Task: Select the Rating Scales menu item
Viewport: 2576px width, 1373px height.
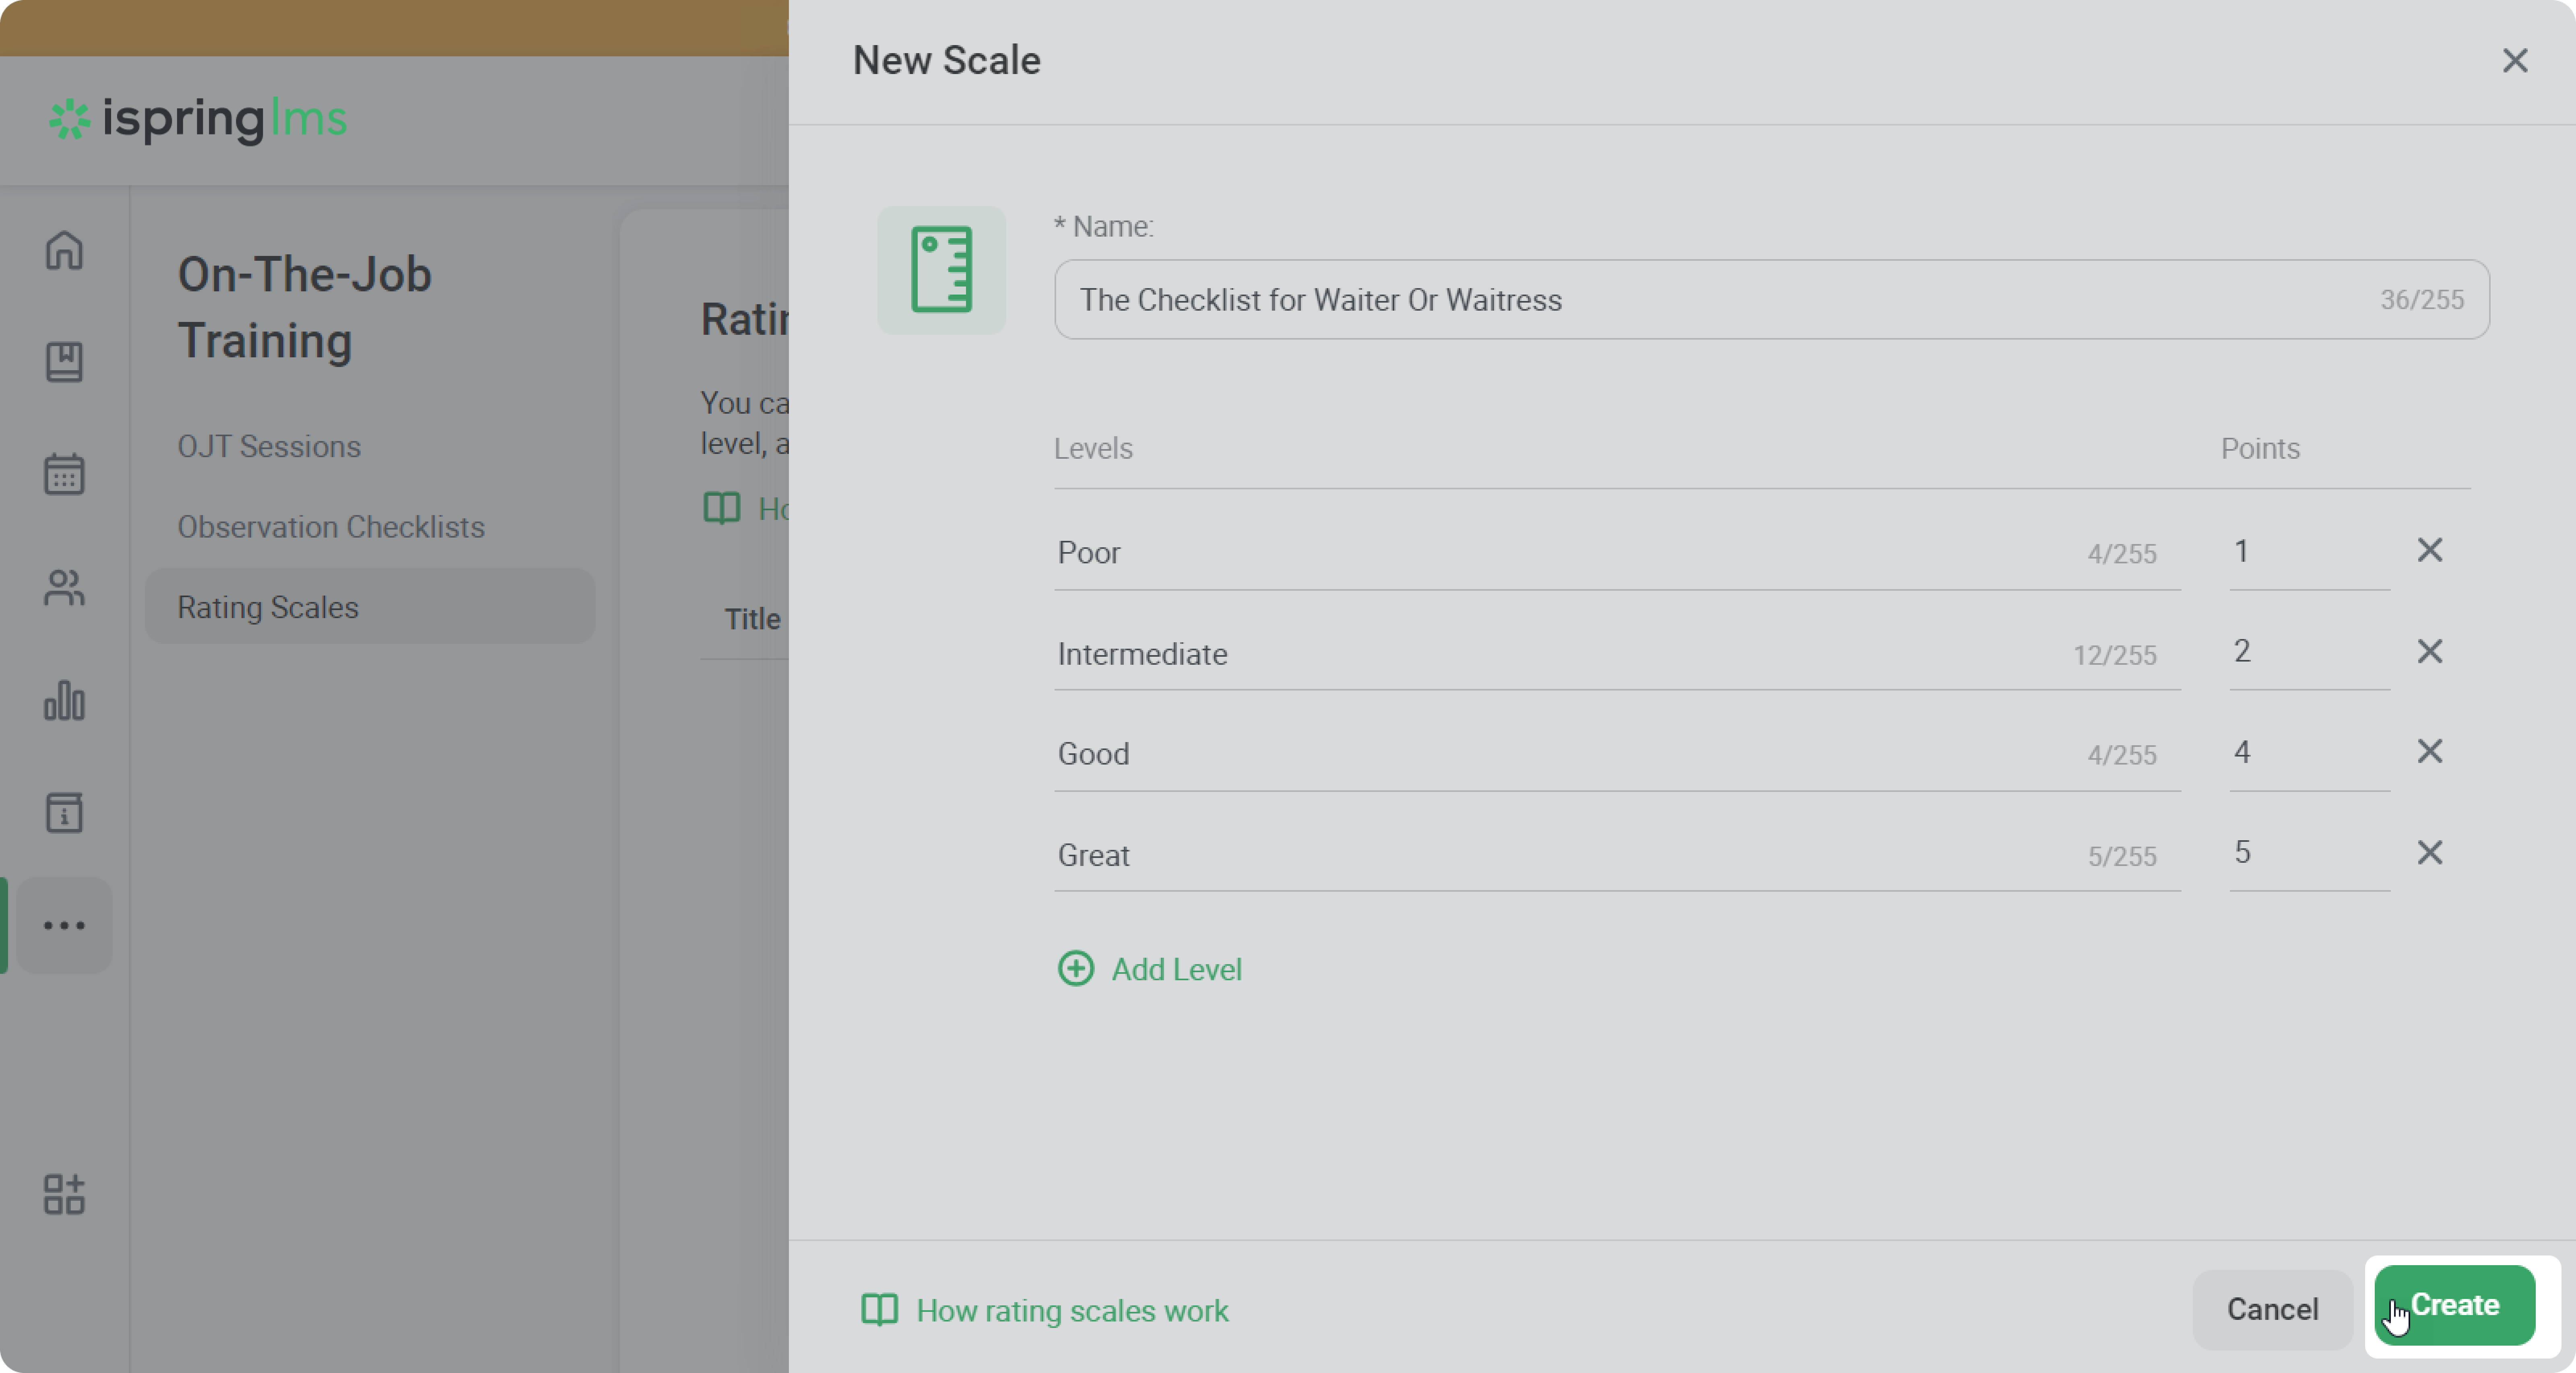Action: pyautogui.click(x=268, y=607)
